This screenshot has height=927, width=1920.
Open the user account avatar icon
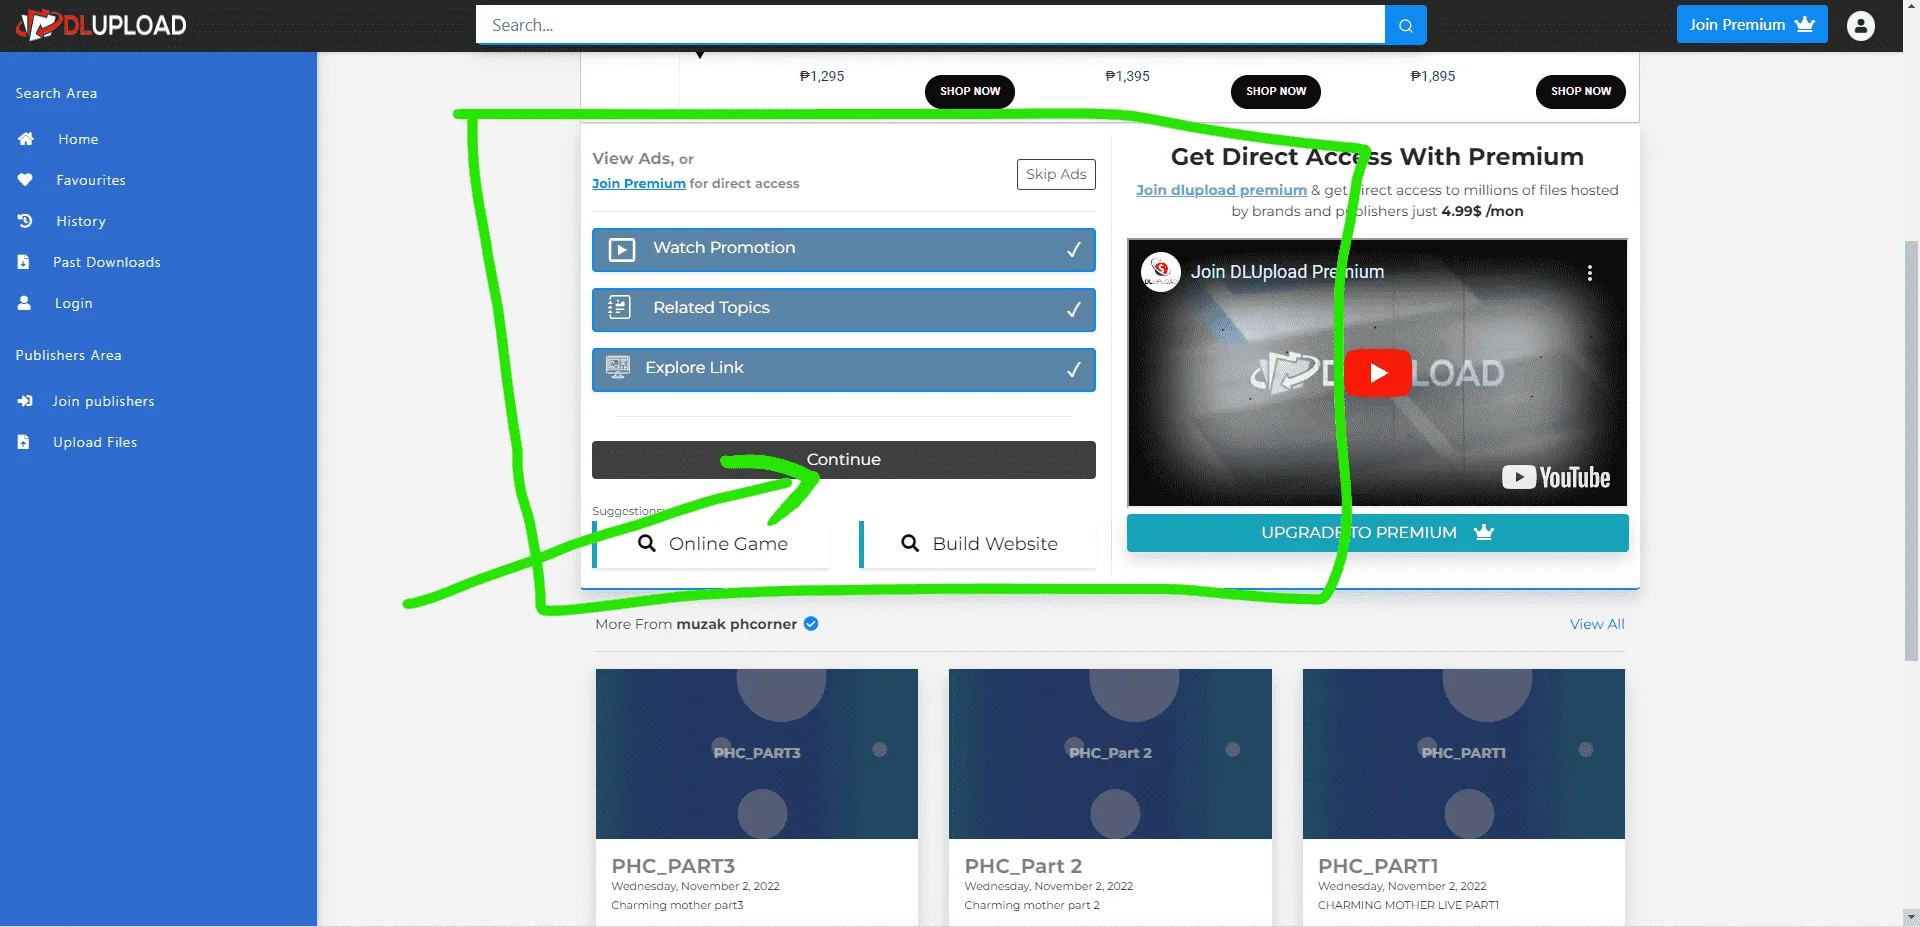coord(1860,25)
